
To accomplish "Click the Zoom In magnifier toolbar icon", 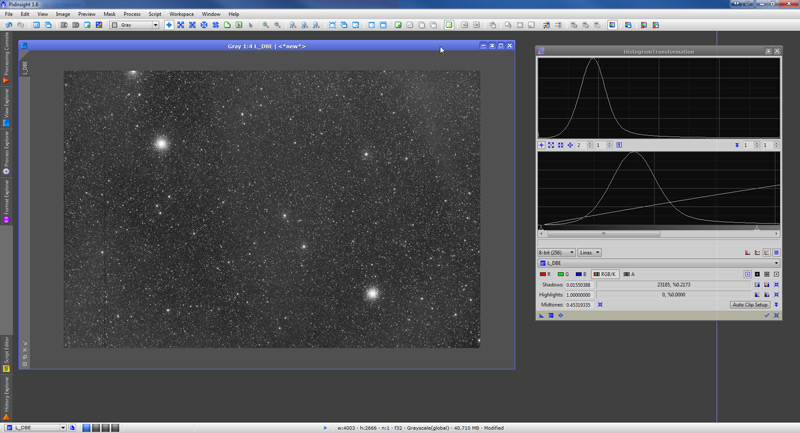I will click(x=265, y=24).
